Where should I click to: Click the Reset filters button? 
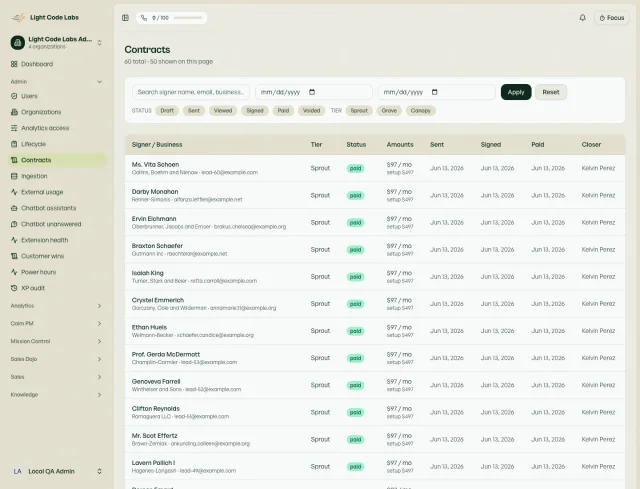[x=551, y=92]
